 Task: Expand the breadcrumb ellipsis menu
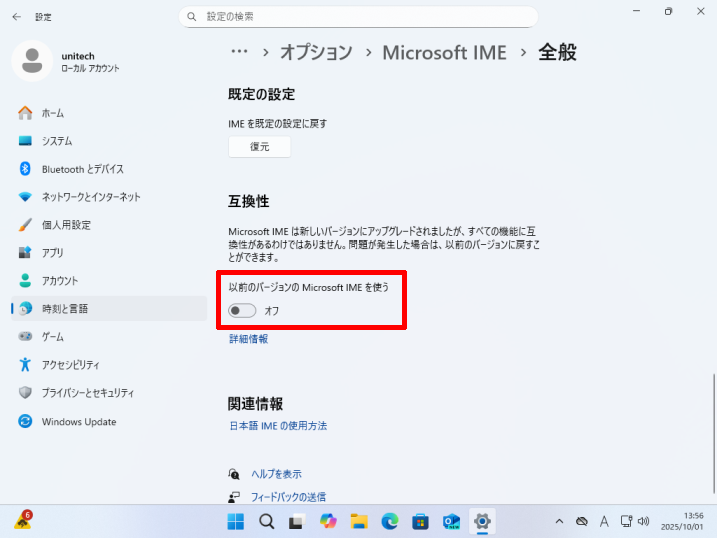coord(239,52)
